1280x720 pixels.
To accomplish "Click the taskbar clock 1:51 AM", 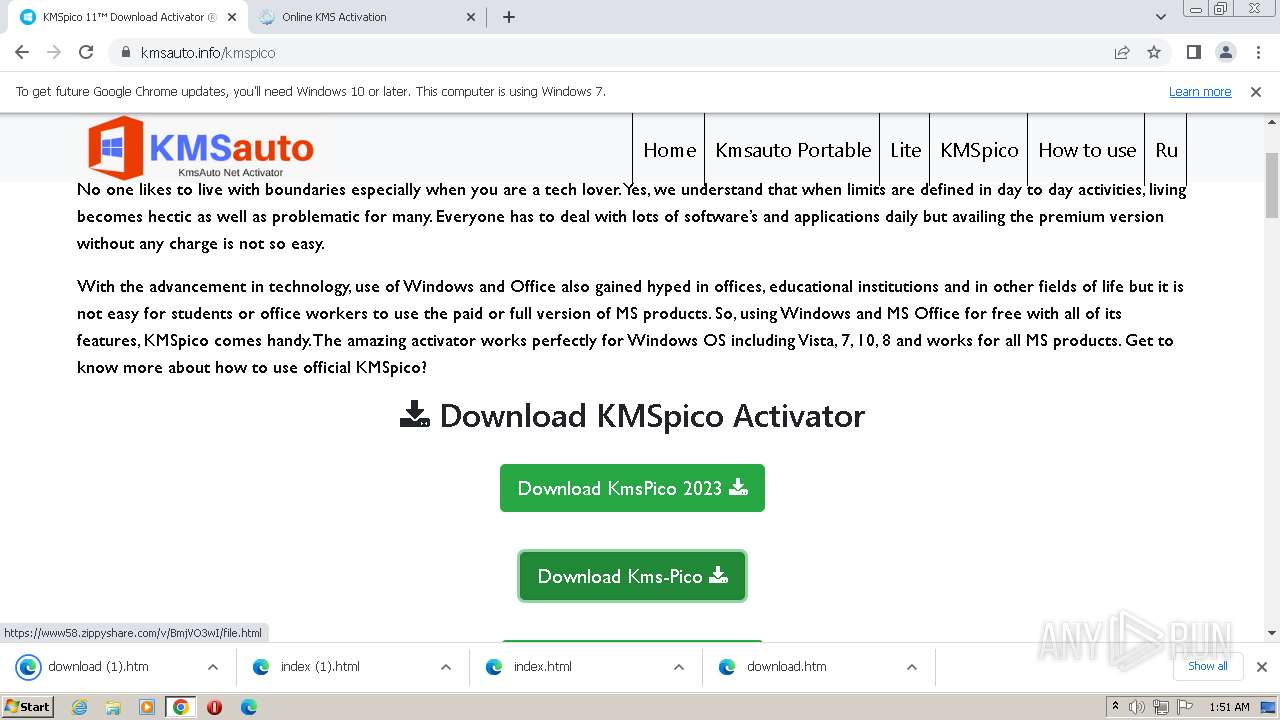I will (x=1229, y=707).
